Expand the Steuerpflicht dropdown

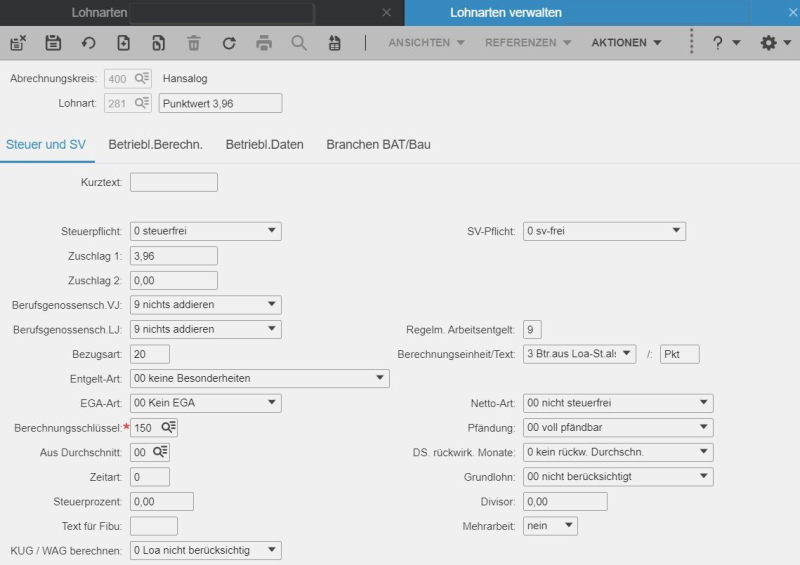pos(206,231)
